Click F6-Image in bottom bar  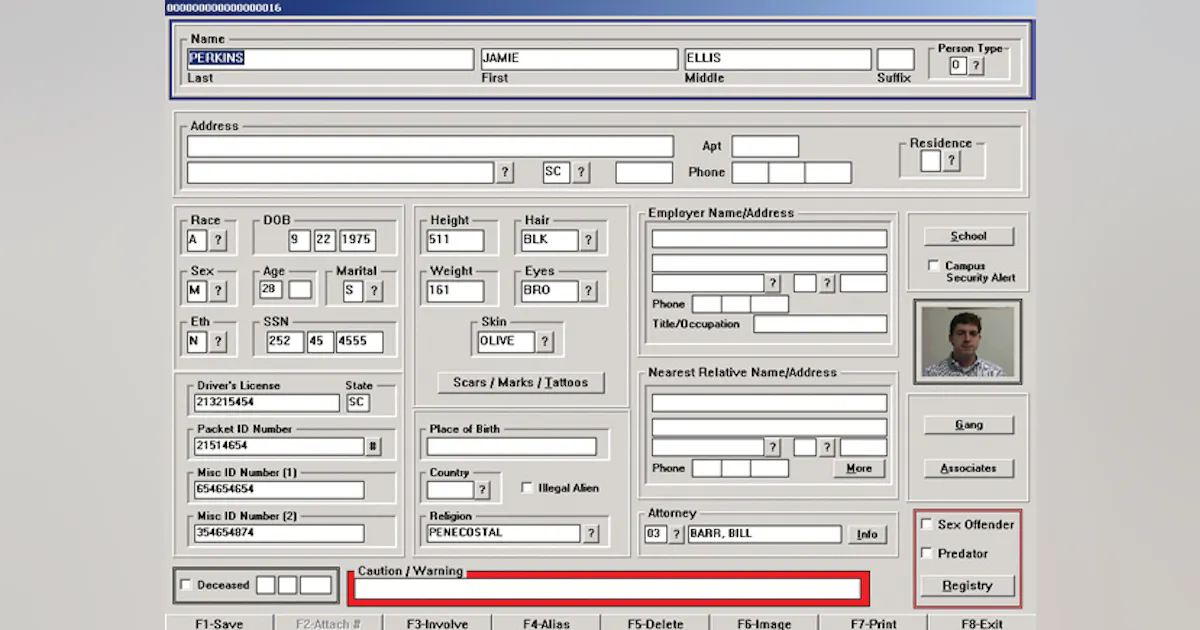pos(764,623)
